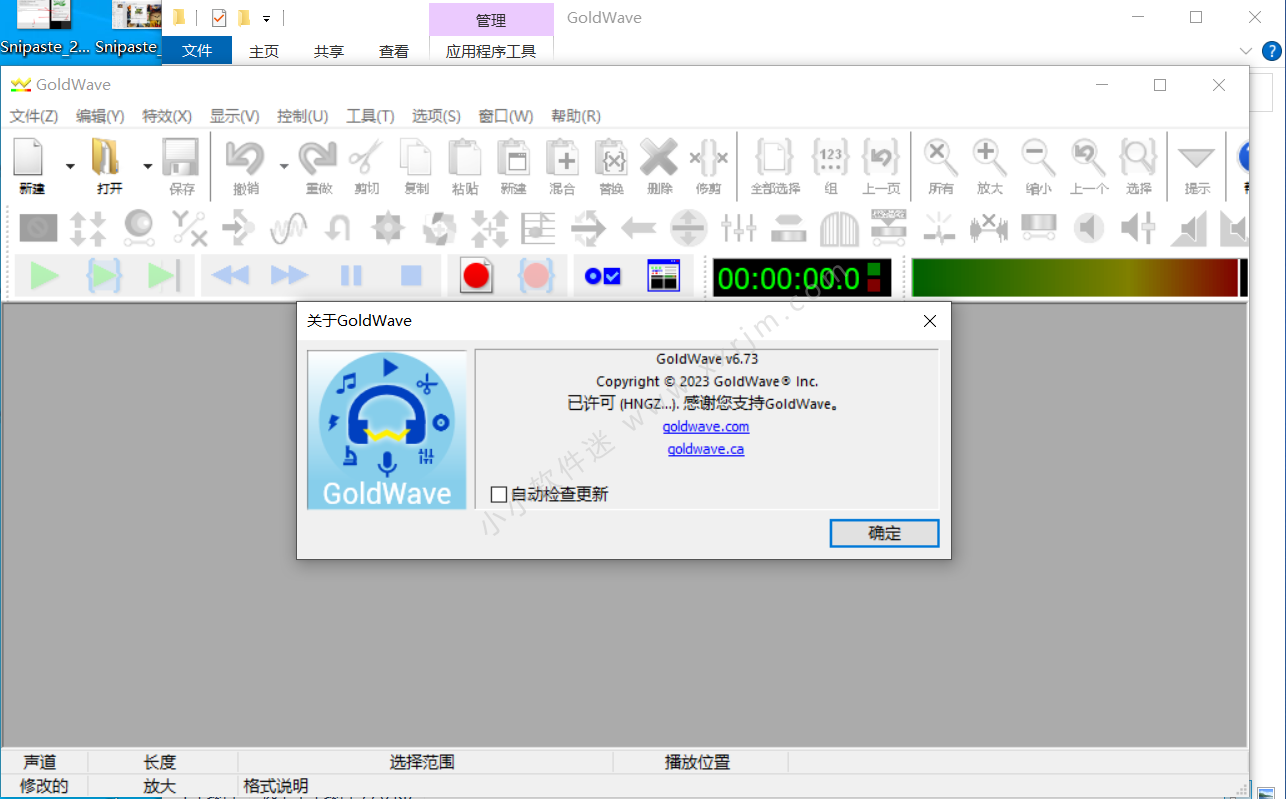
Task: Click the red record button
Action: tap(477, 276)
